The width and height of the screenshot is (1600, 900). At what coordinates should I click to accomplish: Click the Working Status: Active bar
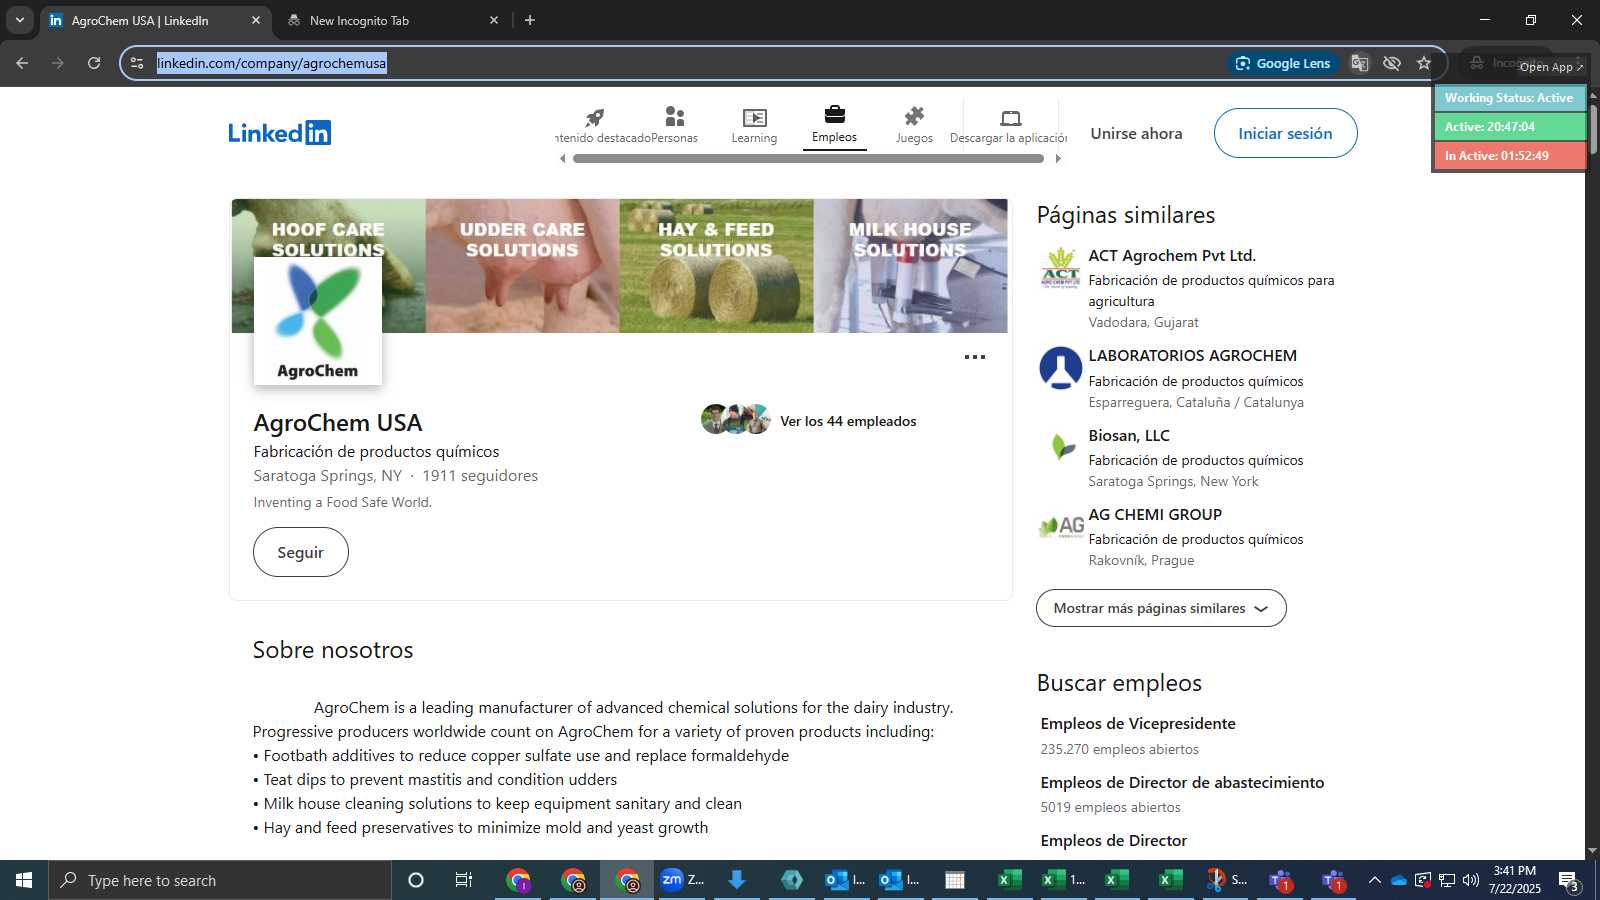point(1509,98)
